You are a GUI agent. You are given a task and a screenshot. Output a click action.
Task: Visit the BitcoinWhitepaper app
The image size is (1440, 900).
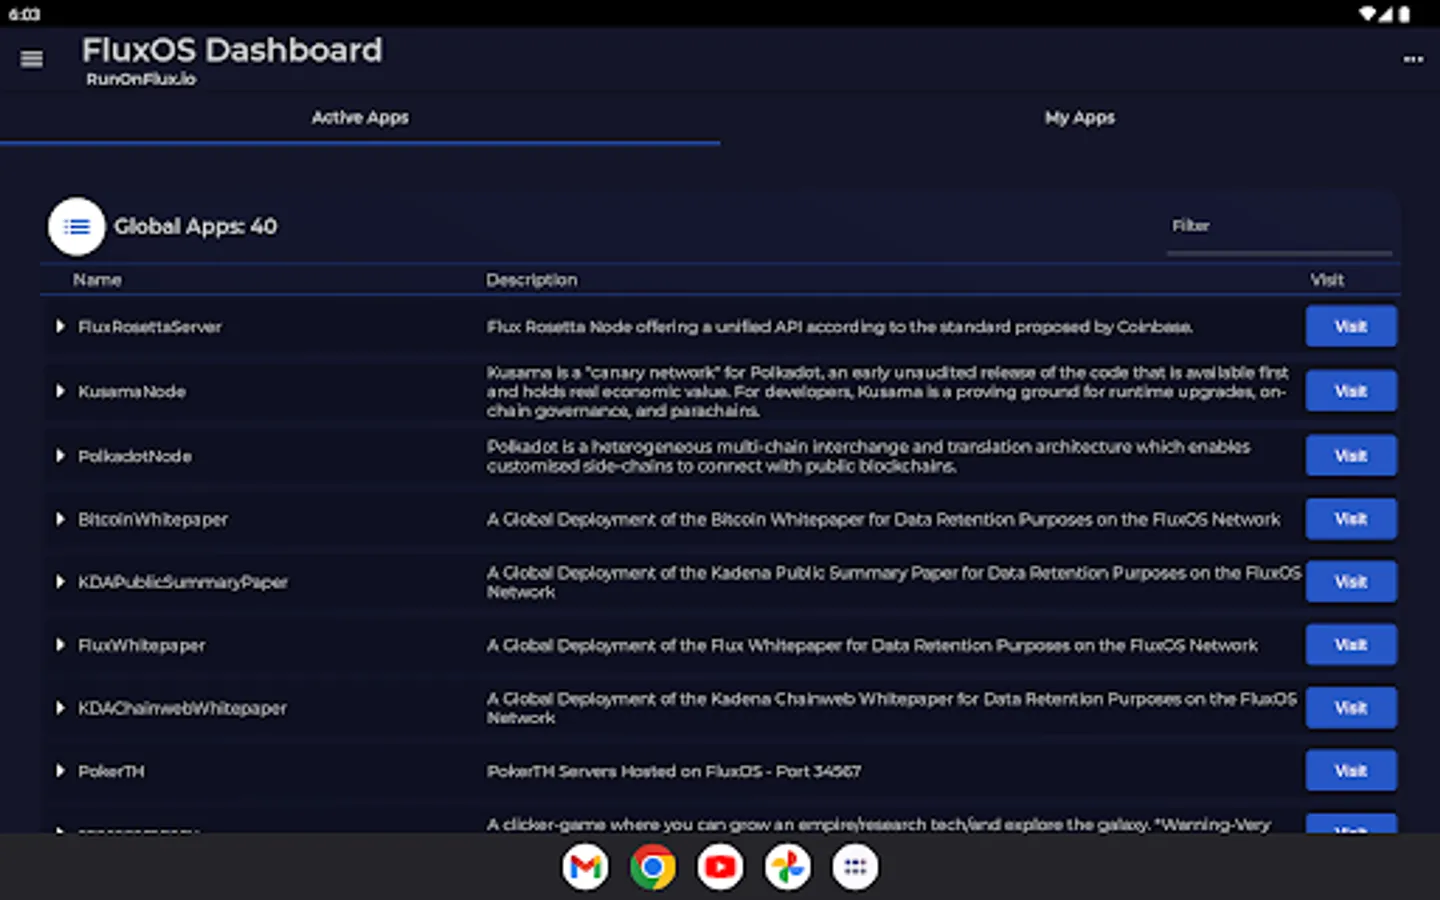[x=1351, y=519]
